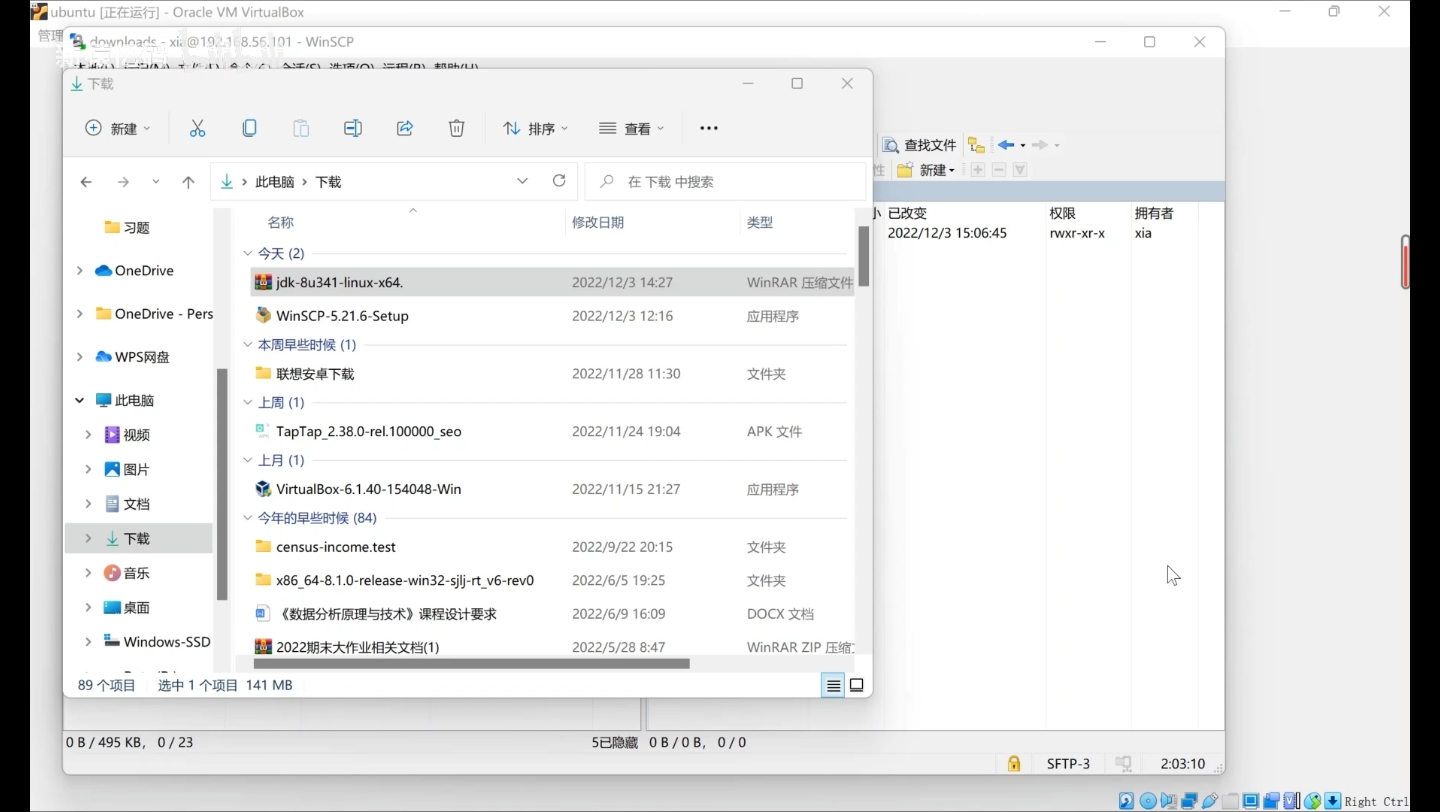Click the Paste icon in the Explorer toolbar

coord(301,128)
